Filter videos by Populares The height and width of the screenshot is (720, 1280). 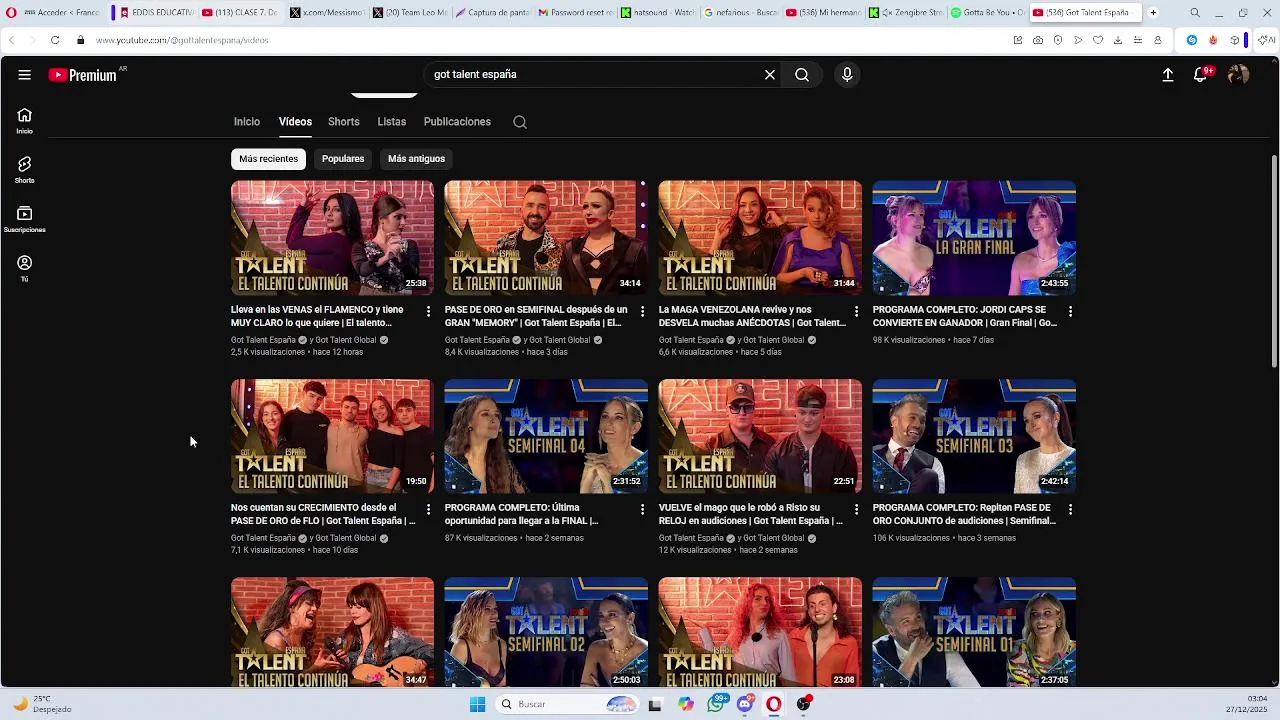[x=343, y=159]
